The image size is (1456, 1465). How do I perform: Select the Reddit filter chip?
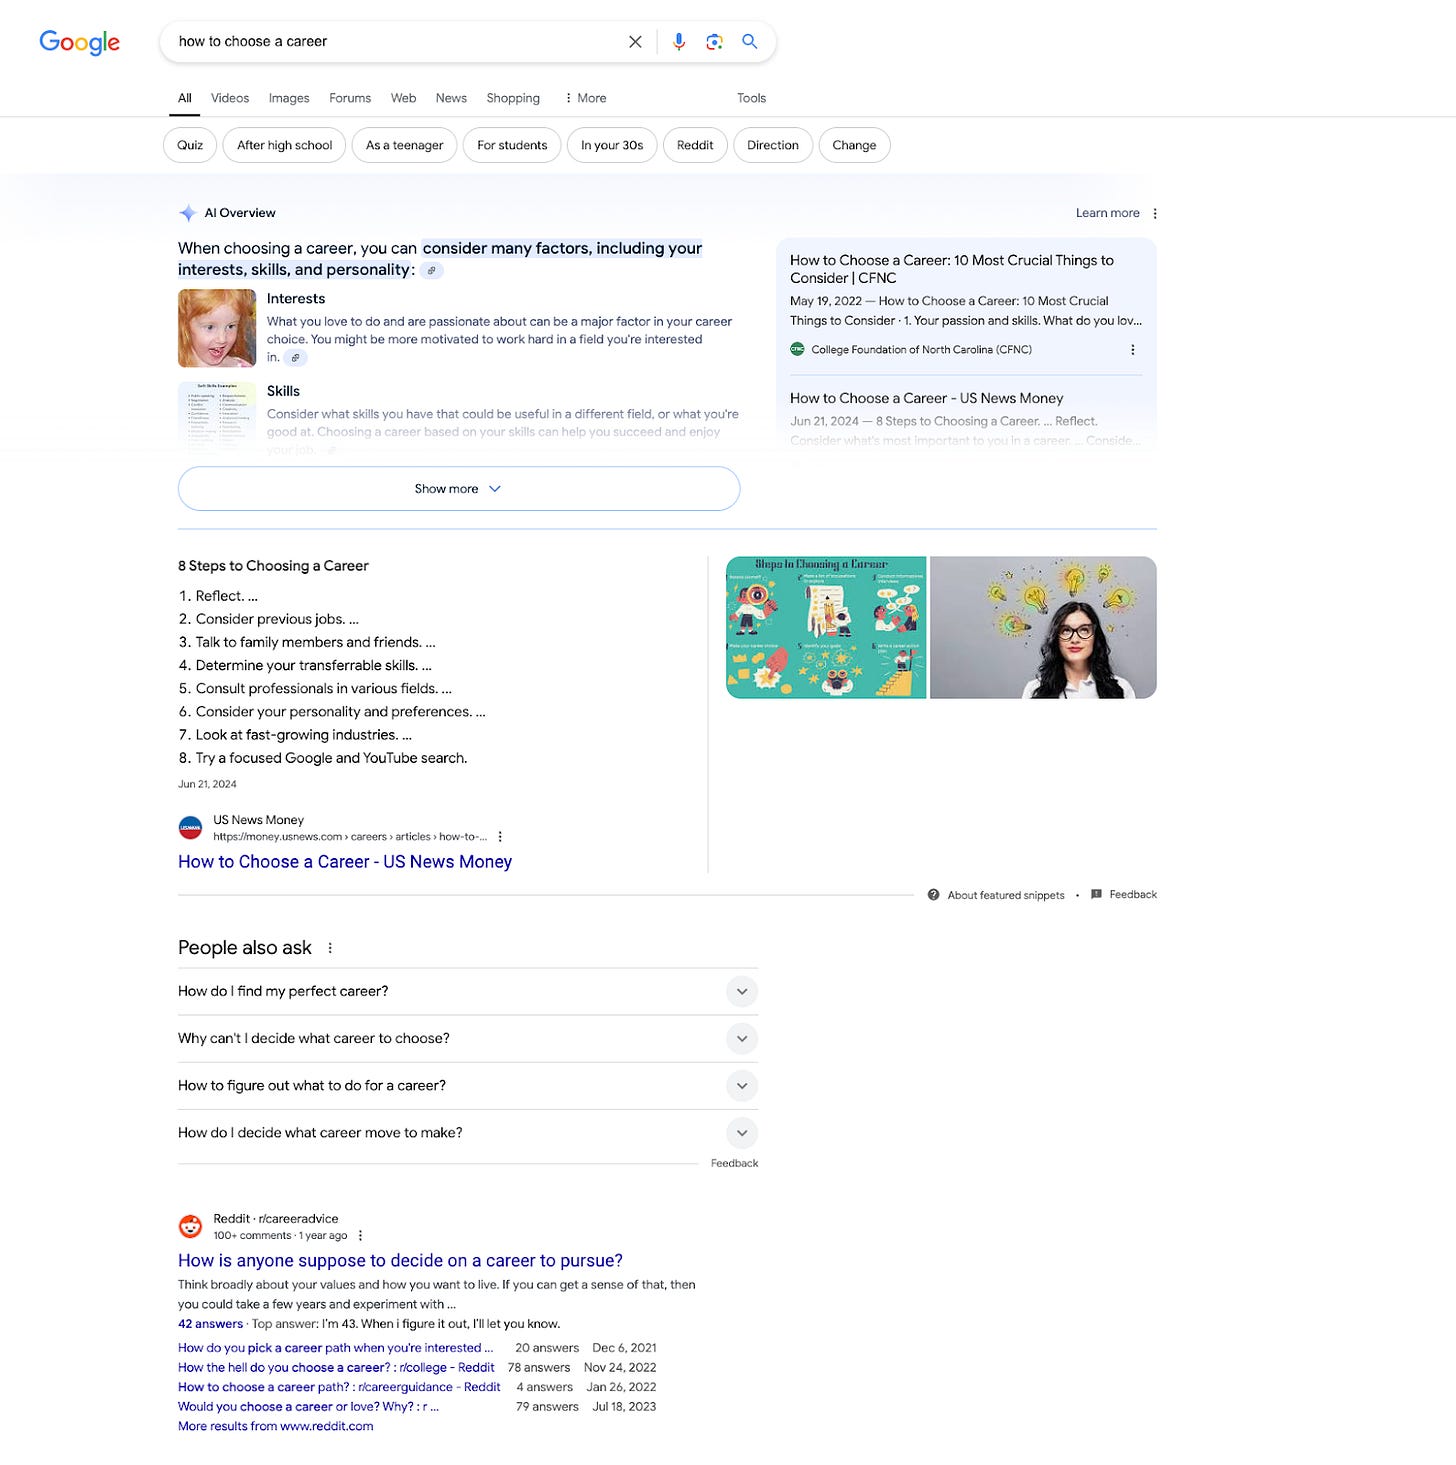click(695, 145)
